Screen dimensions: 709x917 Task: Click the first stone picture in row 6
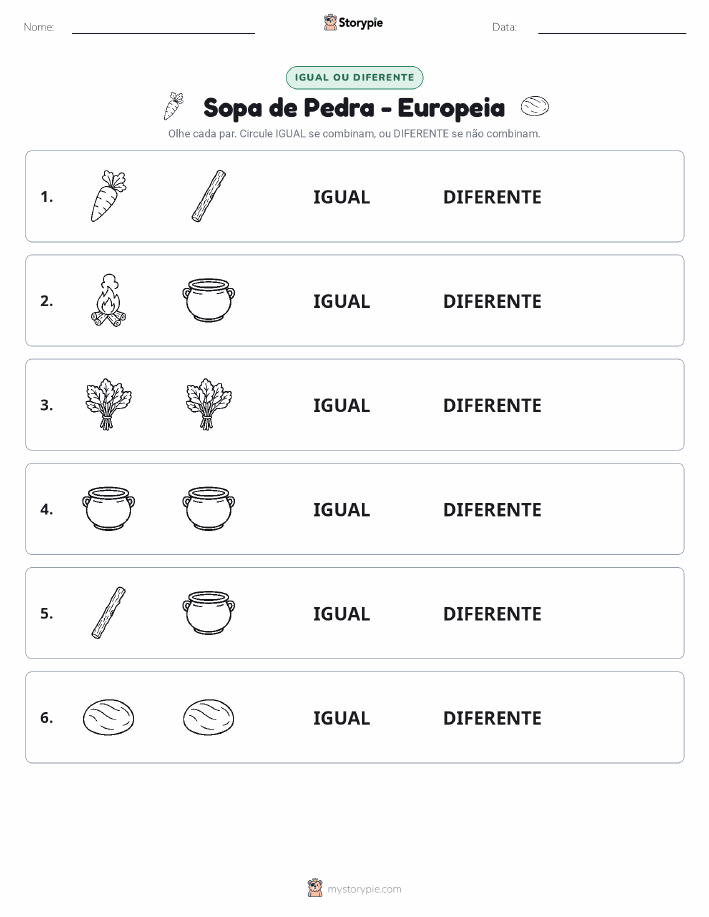point(108,717)
